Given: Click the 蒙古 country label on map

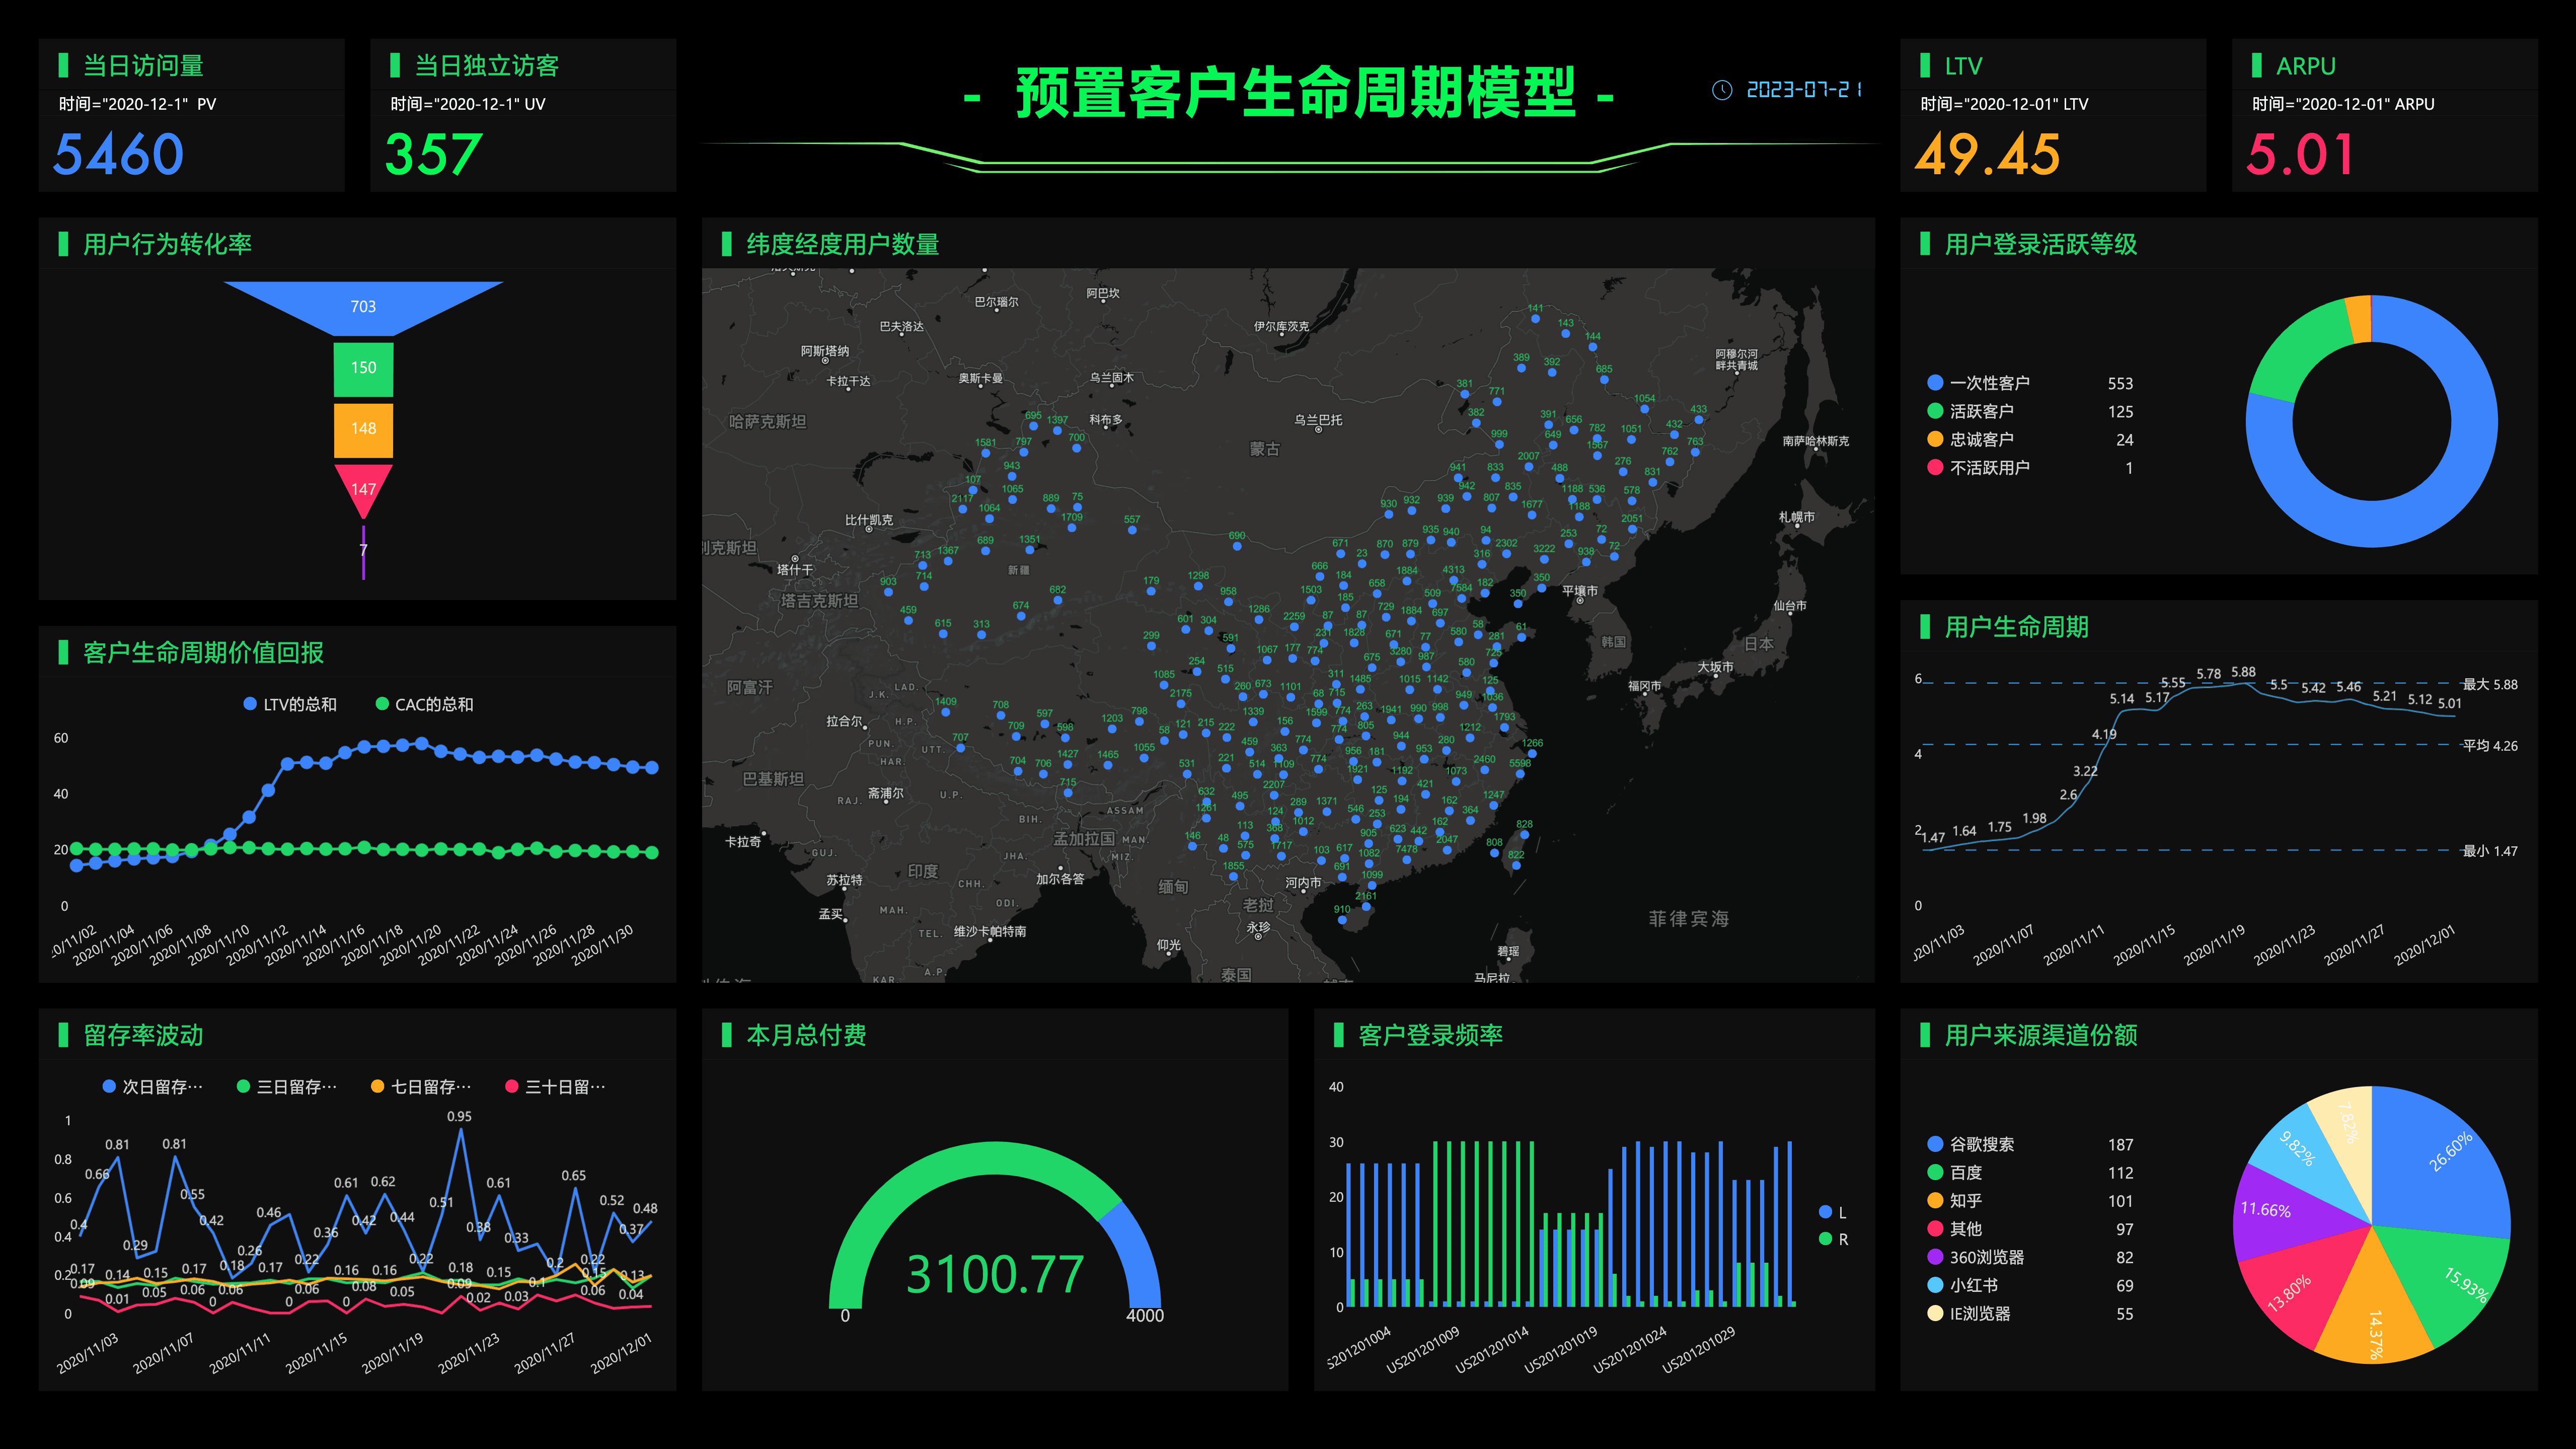Looking at the screenshot, I should click(x=1264, y=449).
